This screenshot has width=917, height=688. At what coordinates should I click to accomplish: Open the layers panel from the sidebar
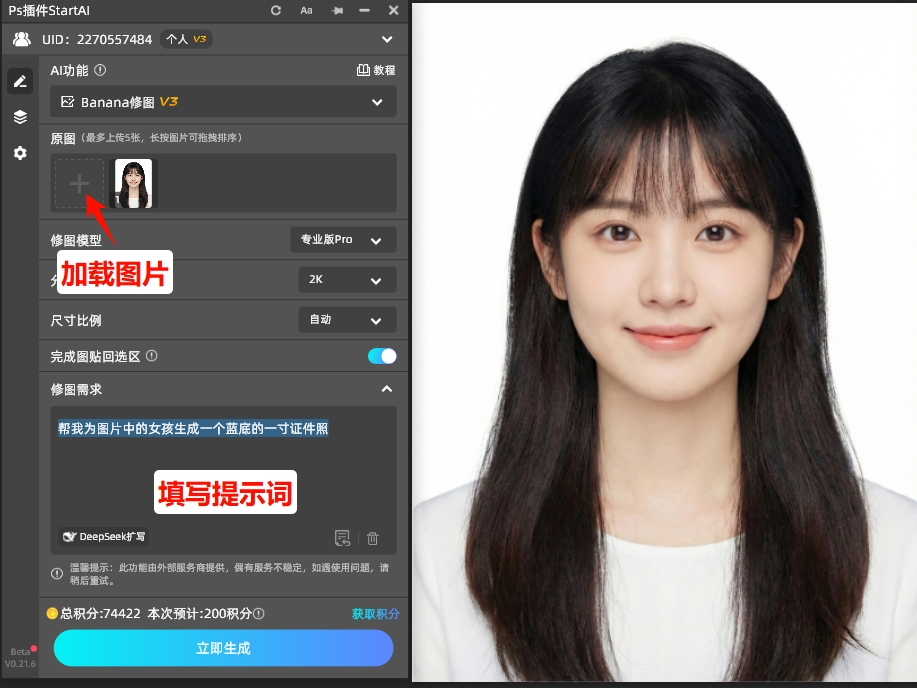coord(20,116)
